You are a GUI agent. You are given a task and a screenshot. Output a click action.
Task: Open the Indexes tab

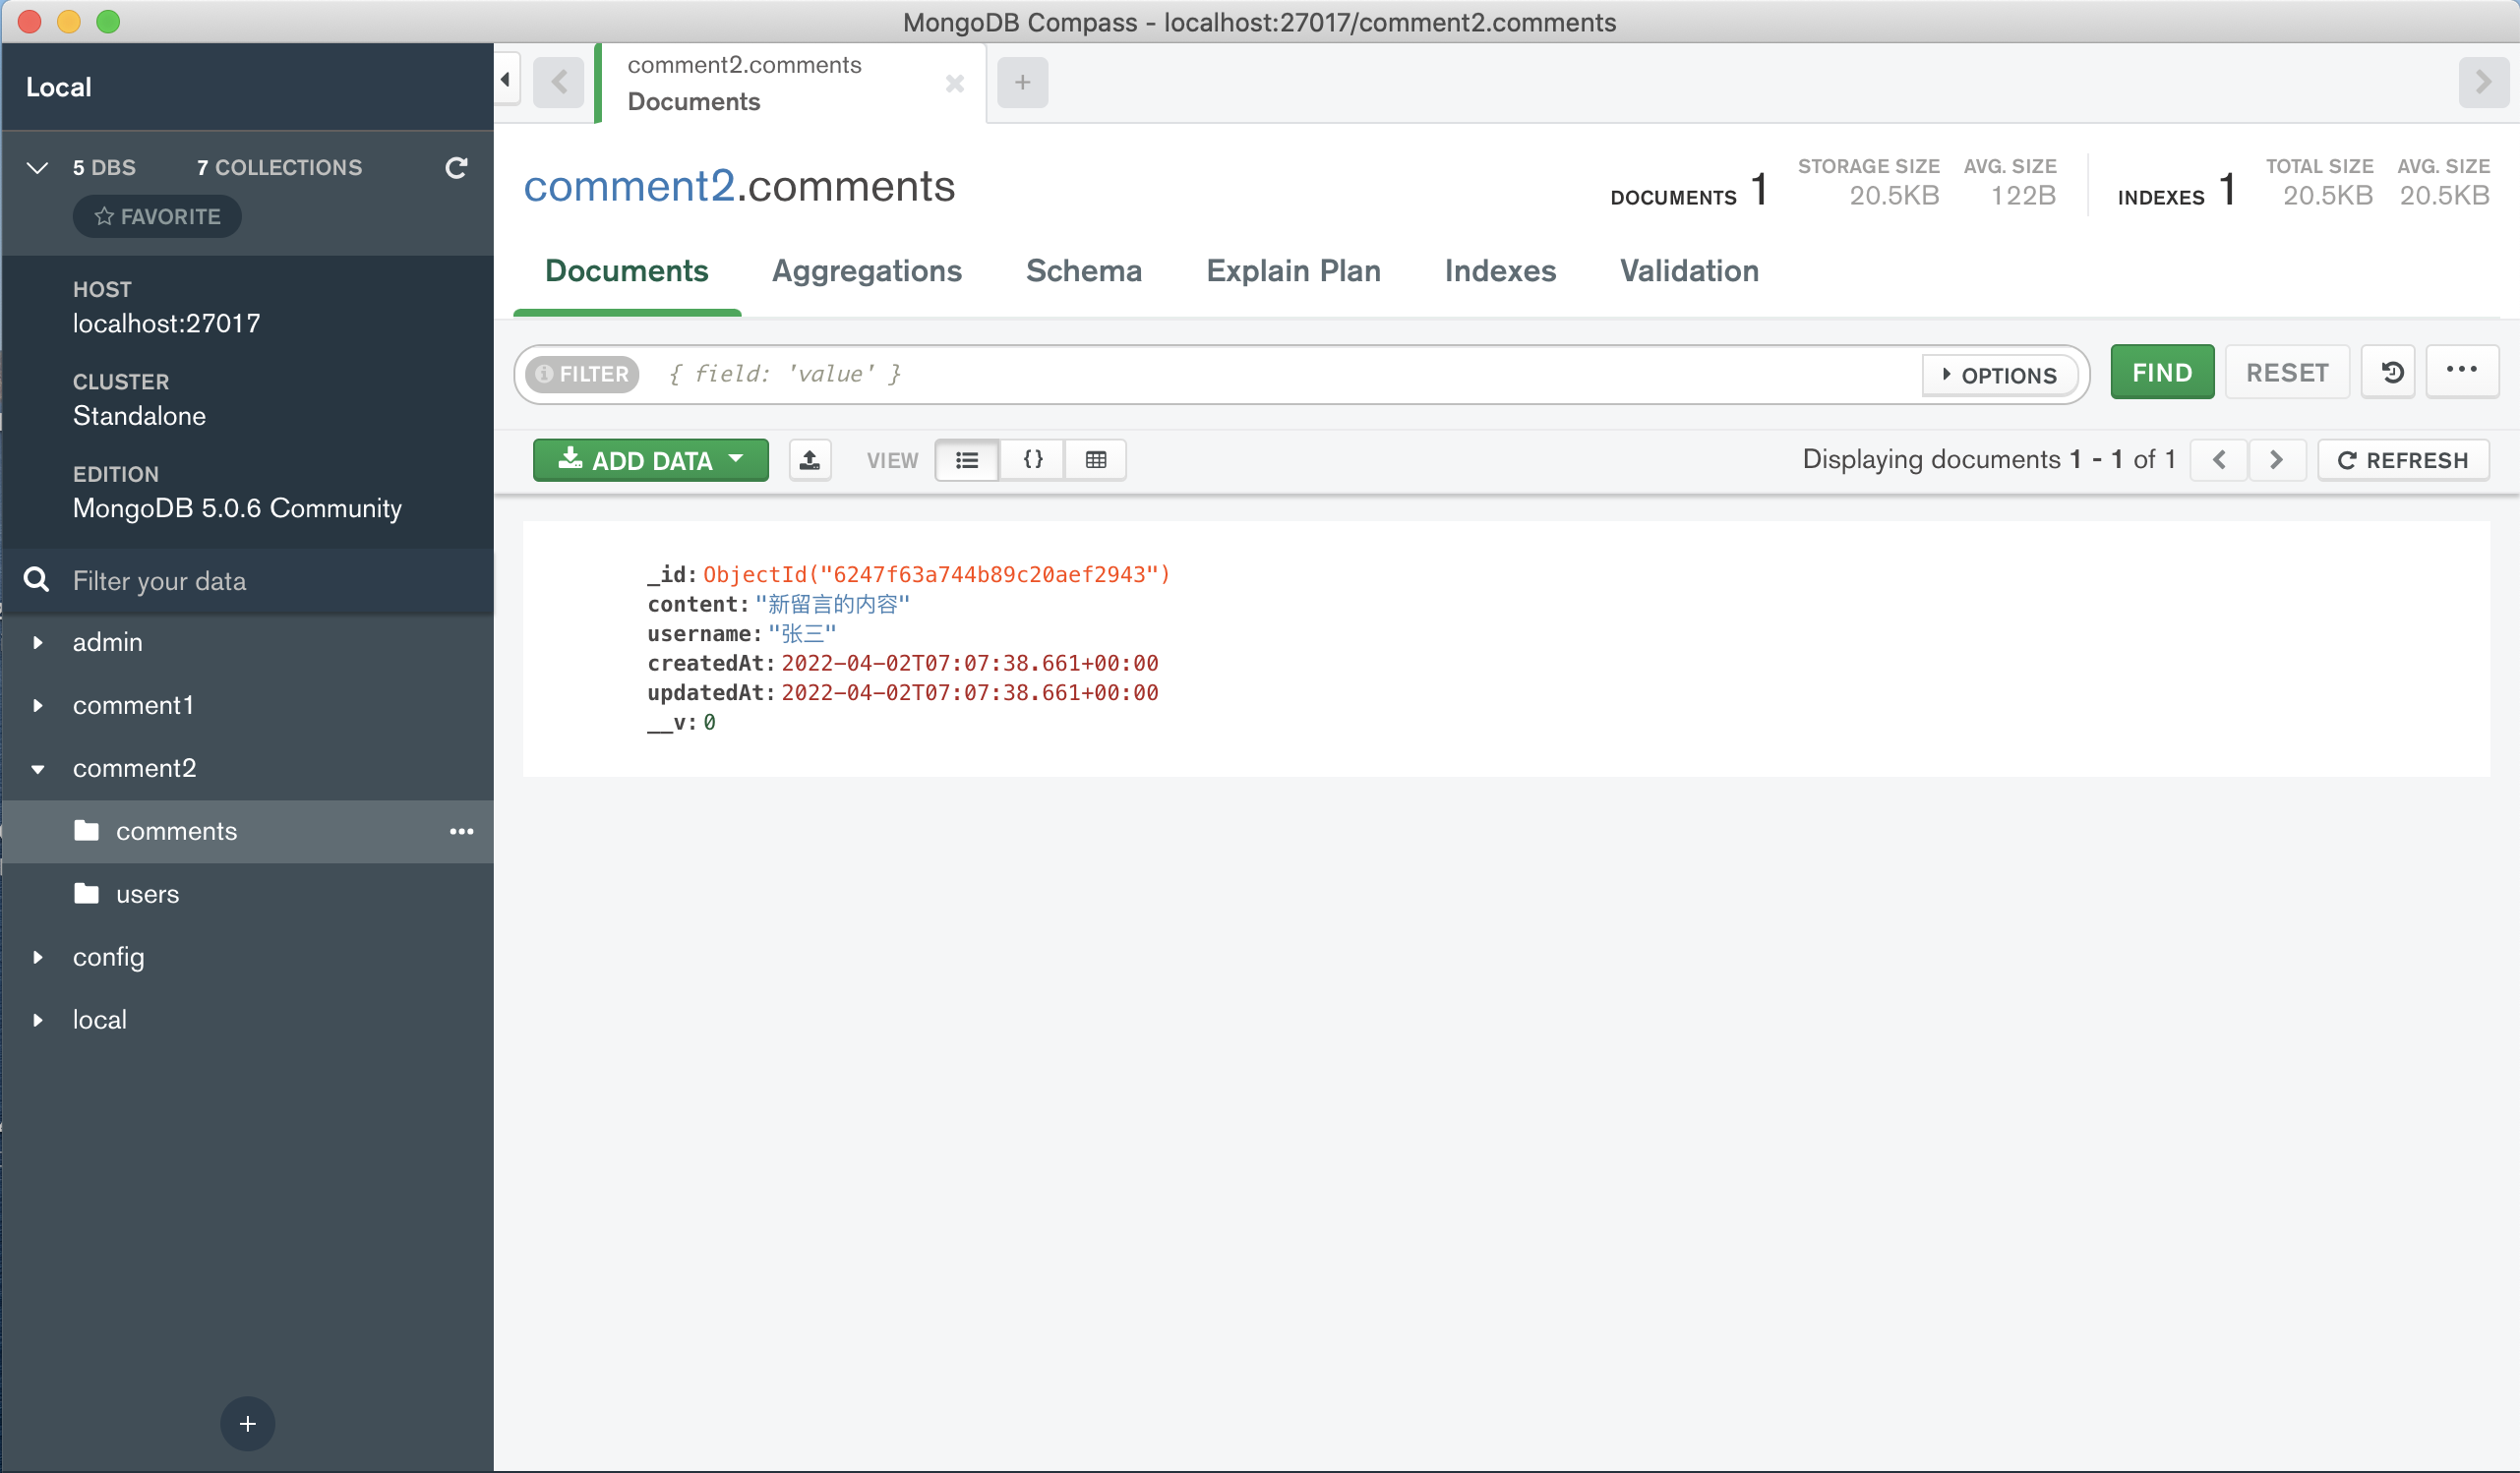coord(1500,271)
